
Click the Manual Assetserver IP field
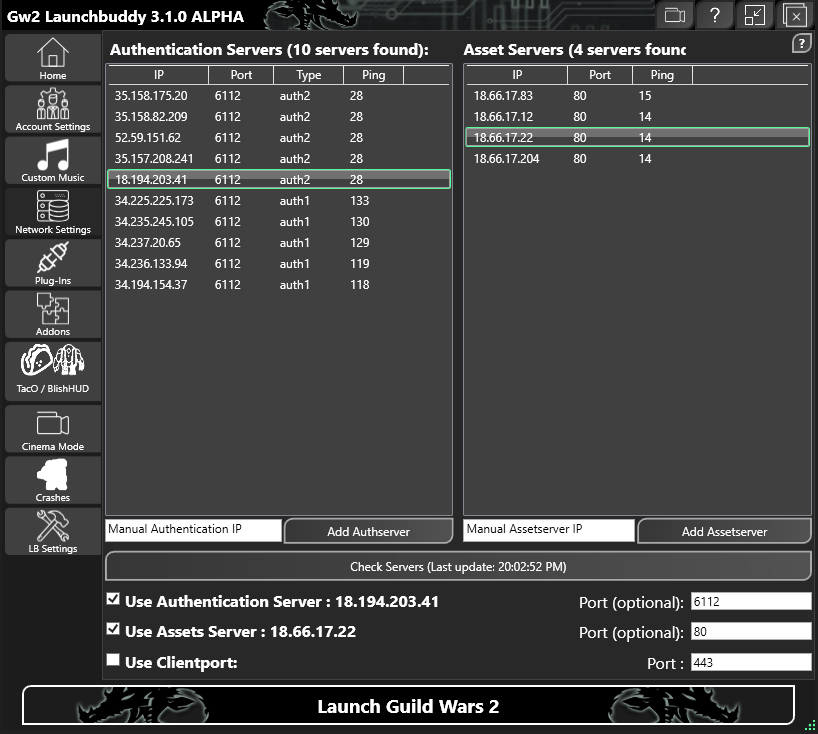549,530
